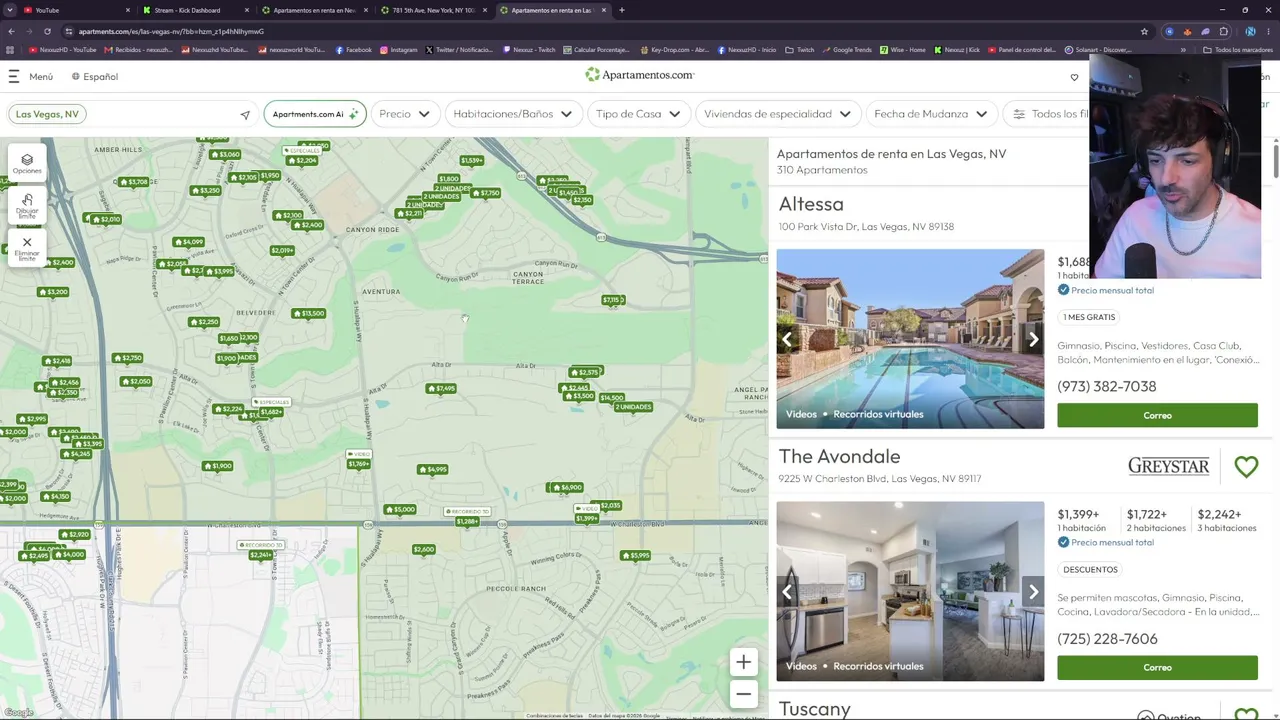The height and width of the screenshot is (720, 1280).
Task: Click the Las Vegas, NV search chip
Action: click(47, 114)
